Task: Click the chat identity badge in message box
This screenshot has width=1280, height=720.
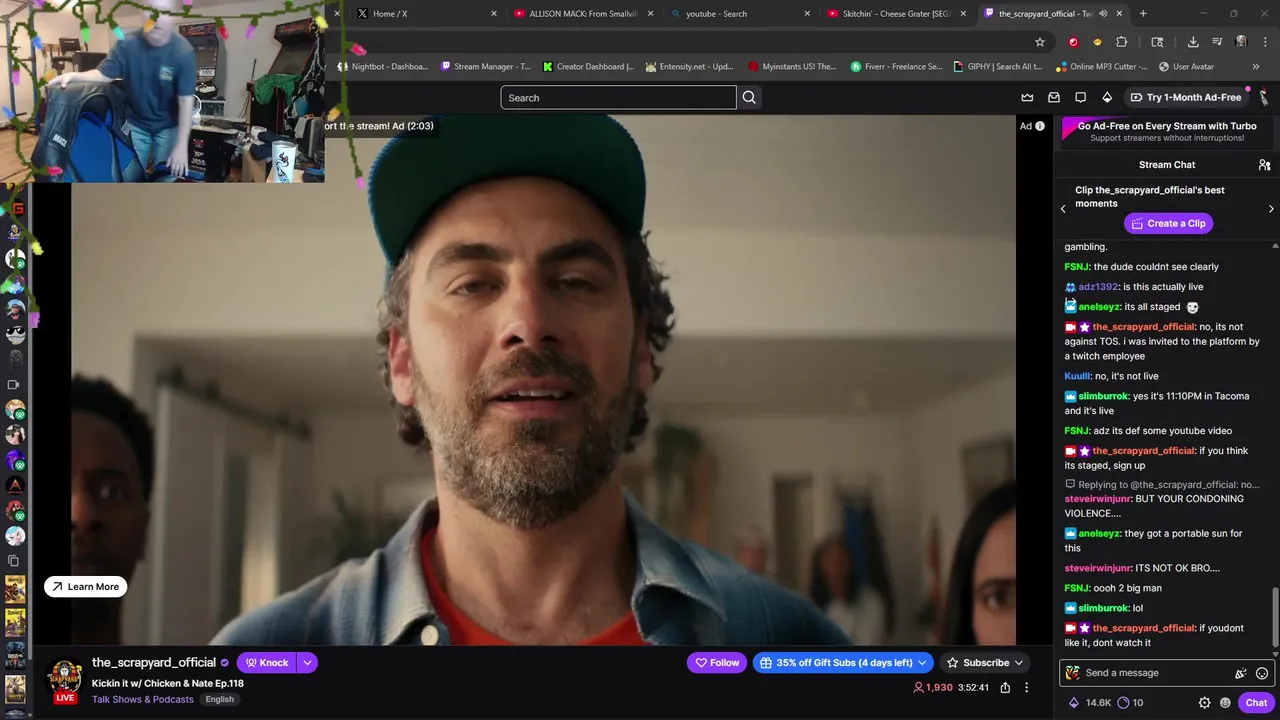Action: click(1072, 673)
